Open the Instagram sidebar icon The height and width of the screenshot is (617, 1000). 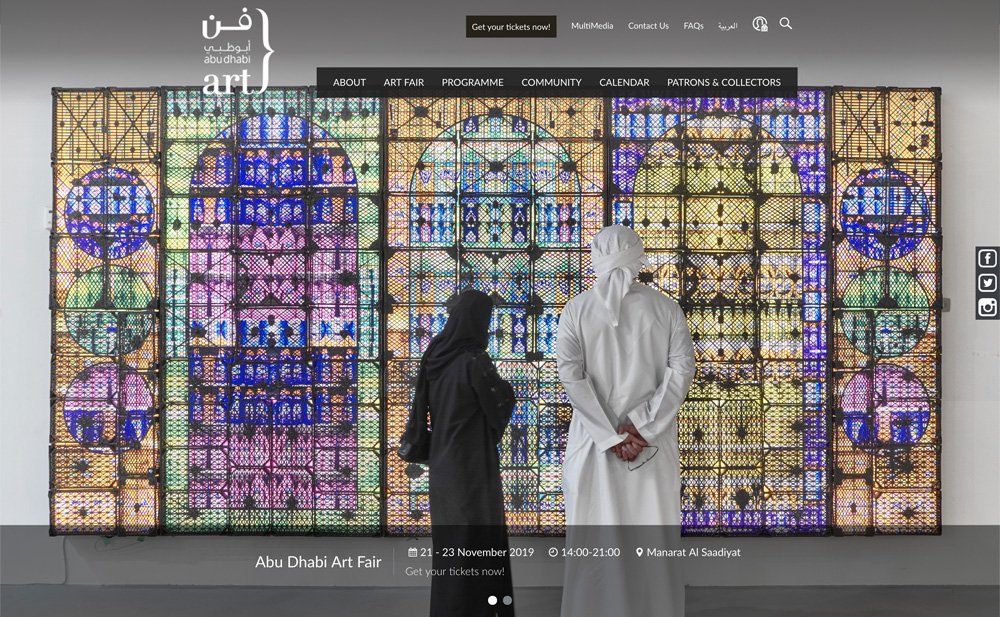coord(987,308)
